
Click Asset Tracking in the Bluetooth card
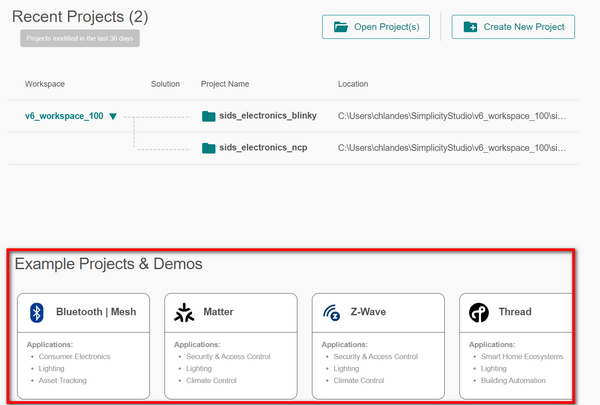coord(62,381)
